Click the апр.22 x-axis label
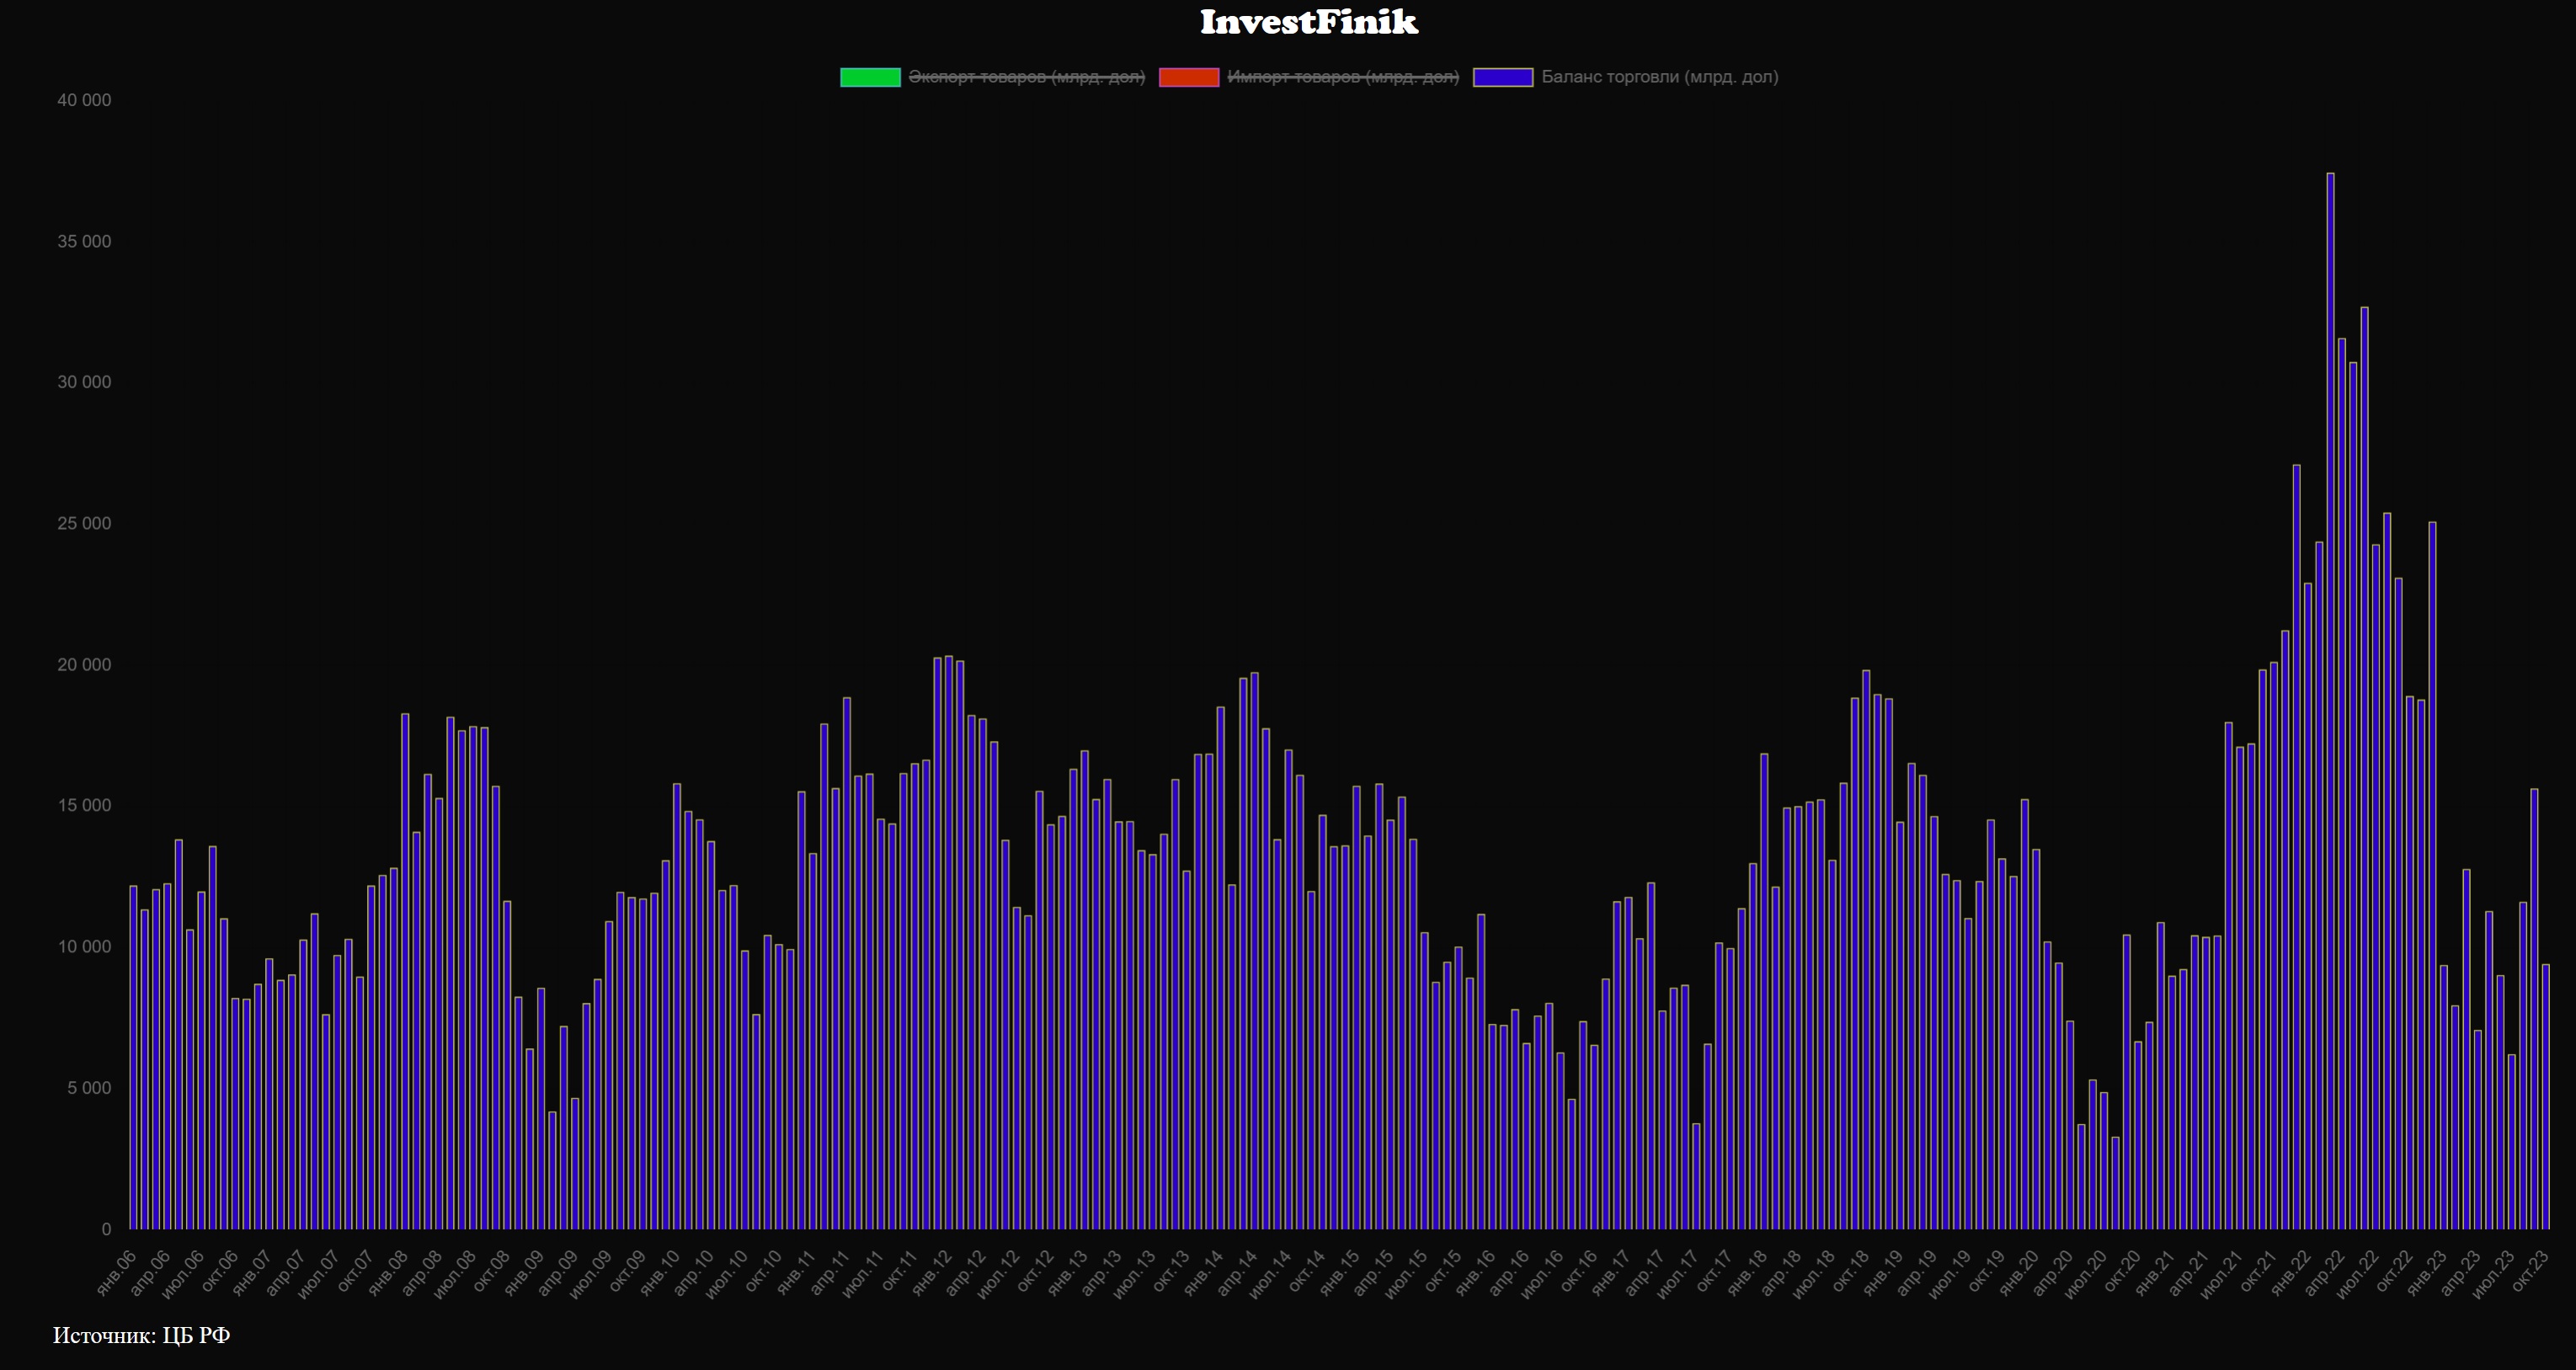This screenshot has width=2576, height=1370. click(2324, 1272)
